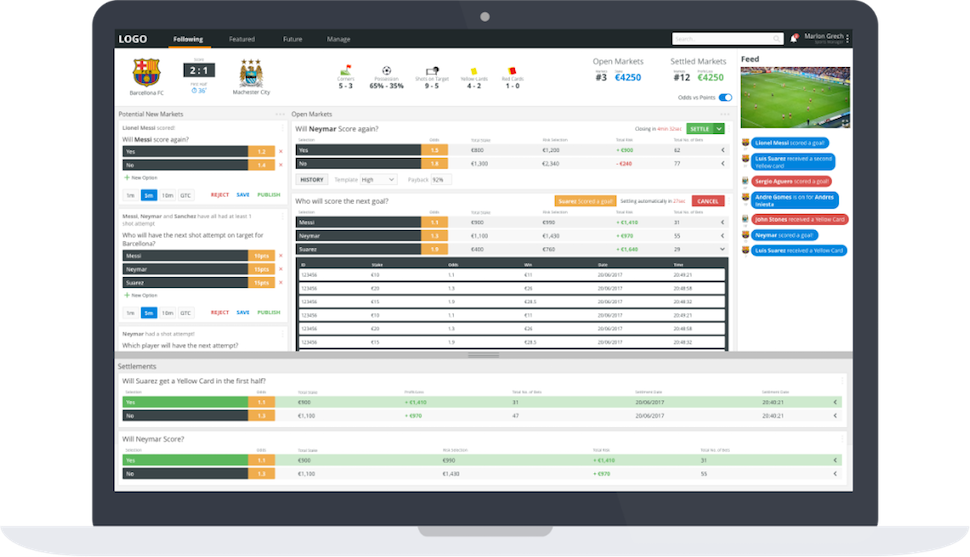Click SAVE on Will Messi score again

tap(243, 195)
